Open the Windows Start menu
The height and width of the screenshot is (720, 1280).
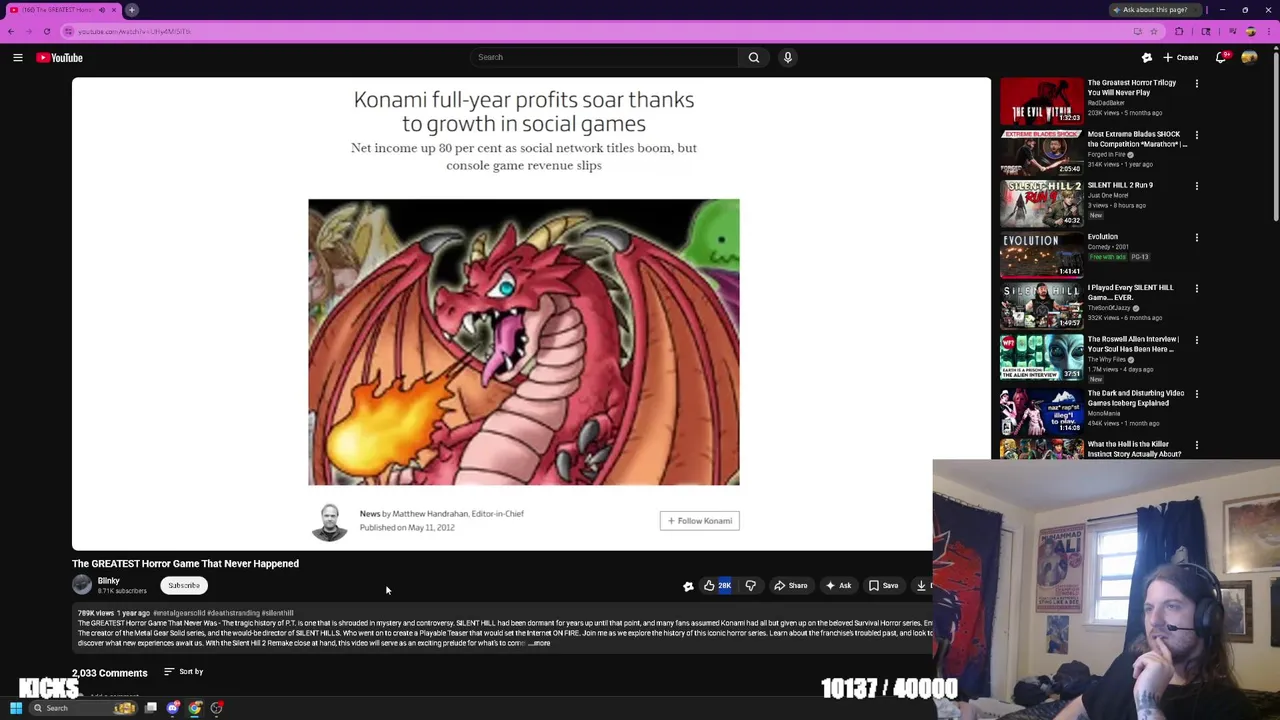pyautogui.click(x=16, y=708)
